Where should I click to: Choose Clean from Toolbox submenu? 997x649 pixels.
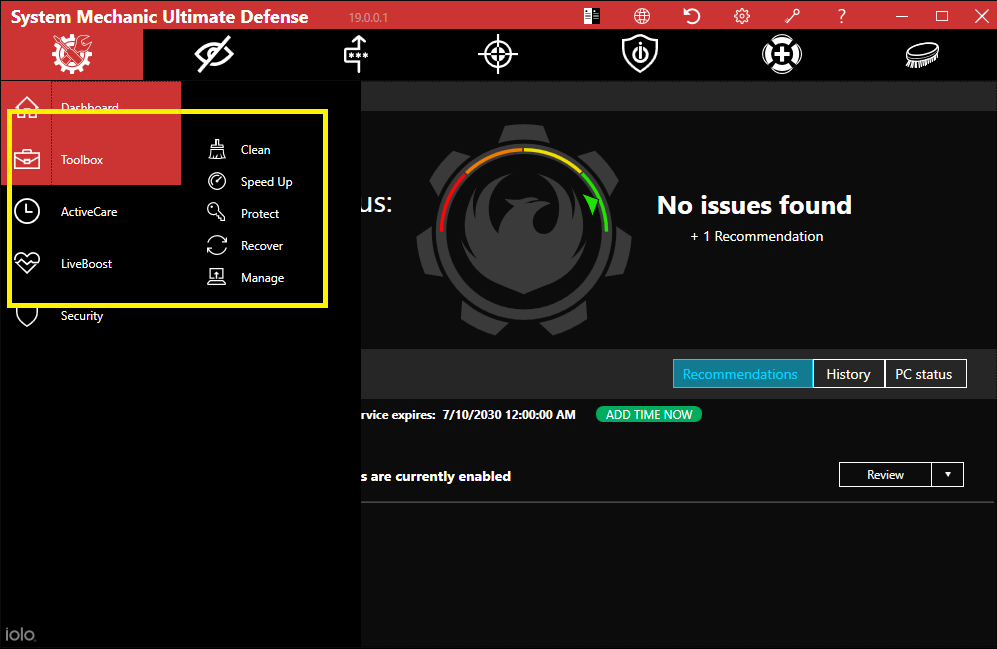click(256, 150)
